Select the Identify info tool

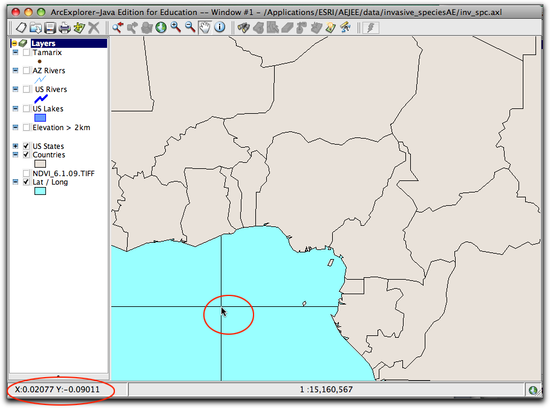220,27
